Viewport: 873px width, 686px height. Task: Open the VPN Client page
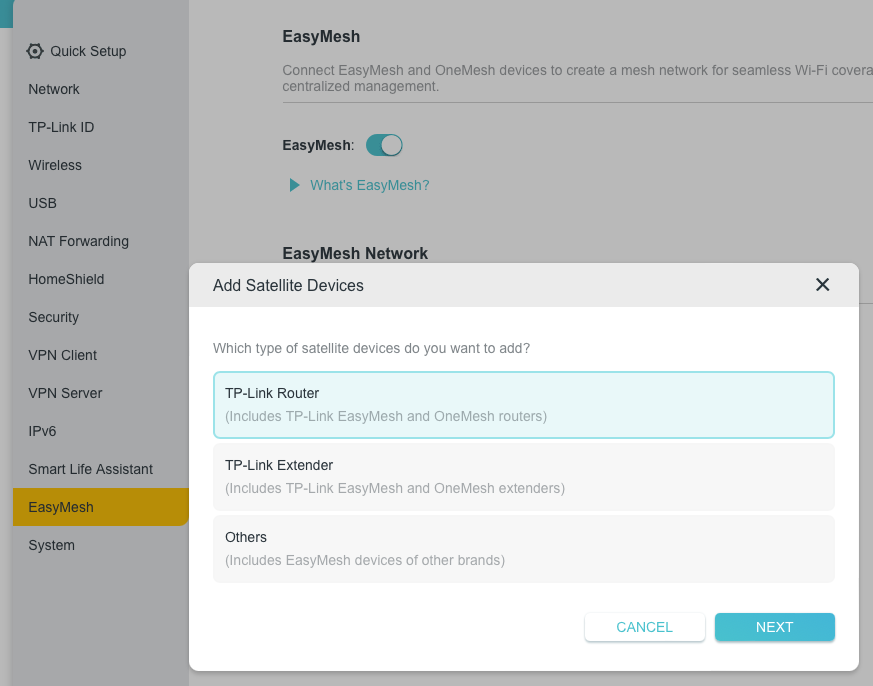(x=63, y=355)
